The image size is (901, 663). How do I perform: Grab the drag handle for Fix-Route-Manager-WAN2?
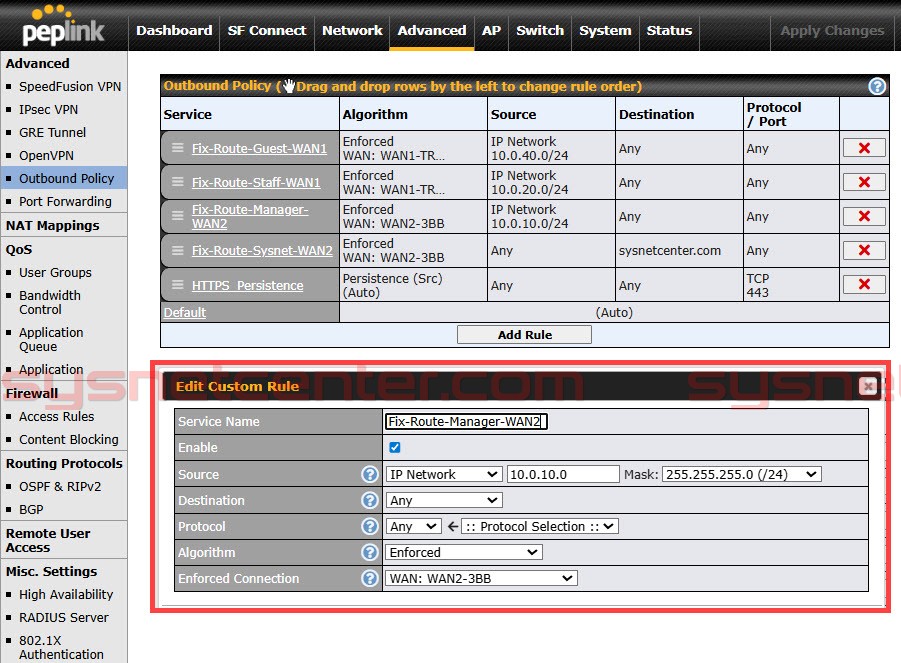(x=178, y=216)
